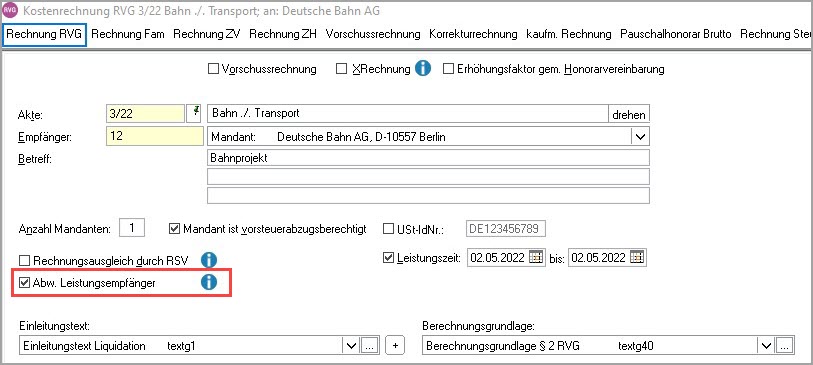The height and width of the screenshot is (365, 813).
Task: Open info icon beside Abw. Leistungsempfänger
Action: point(208,282)
